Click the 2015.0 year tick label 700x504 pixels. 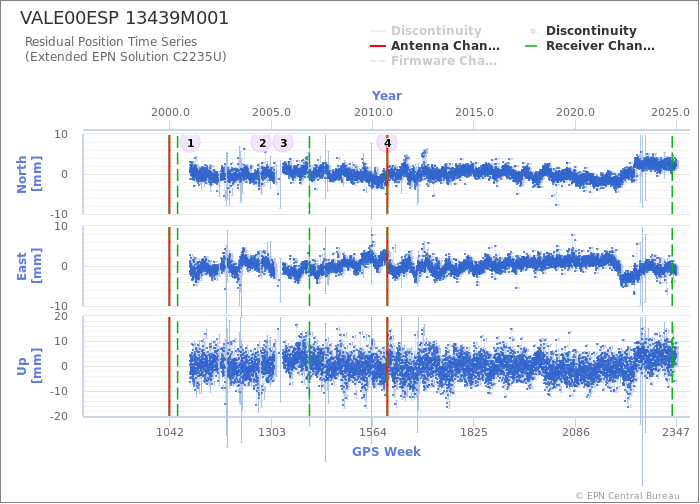click(x=474, y=112)
